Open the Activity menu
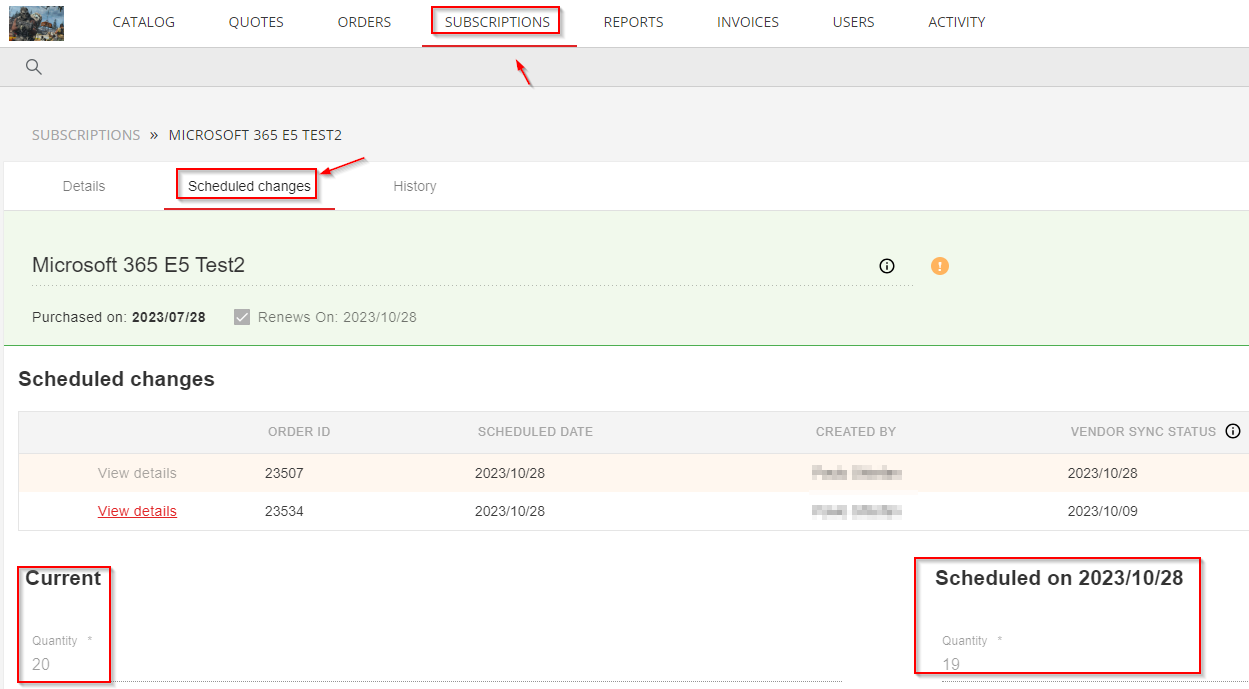This screenshot has height=689, width=1249. 956,22
